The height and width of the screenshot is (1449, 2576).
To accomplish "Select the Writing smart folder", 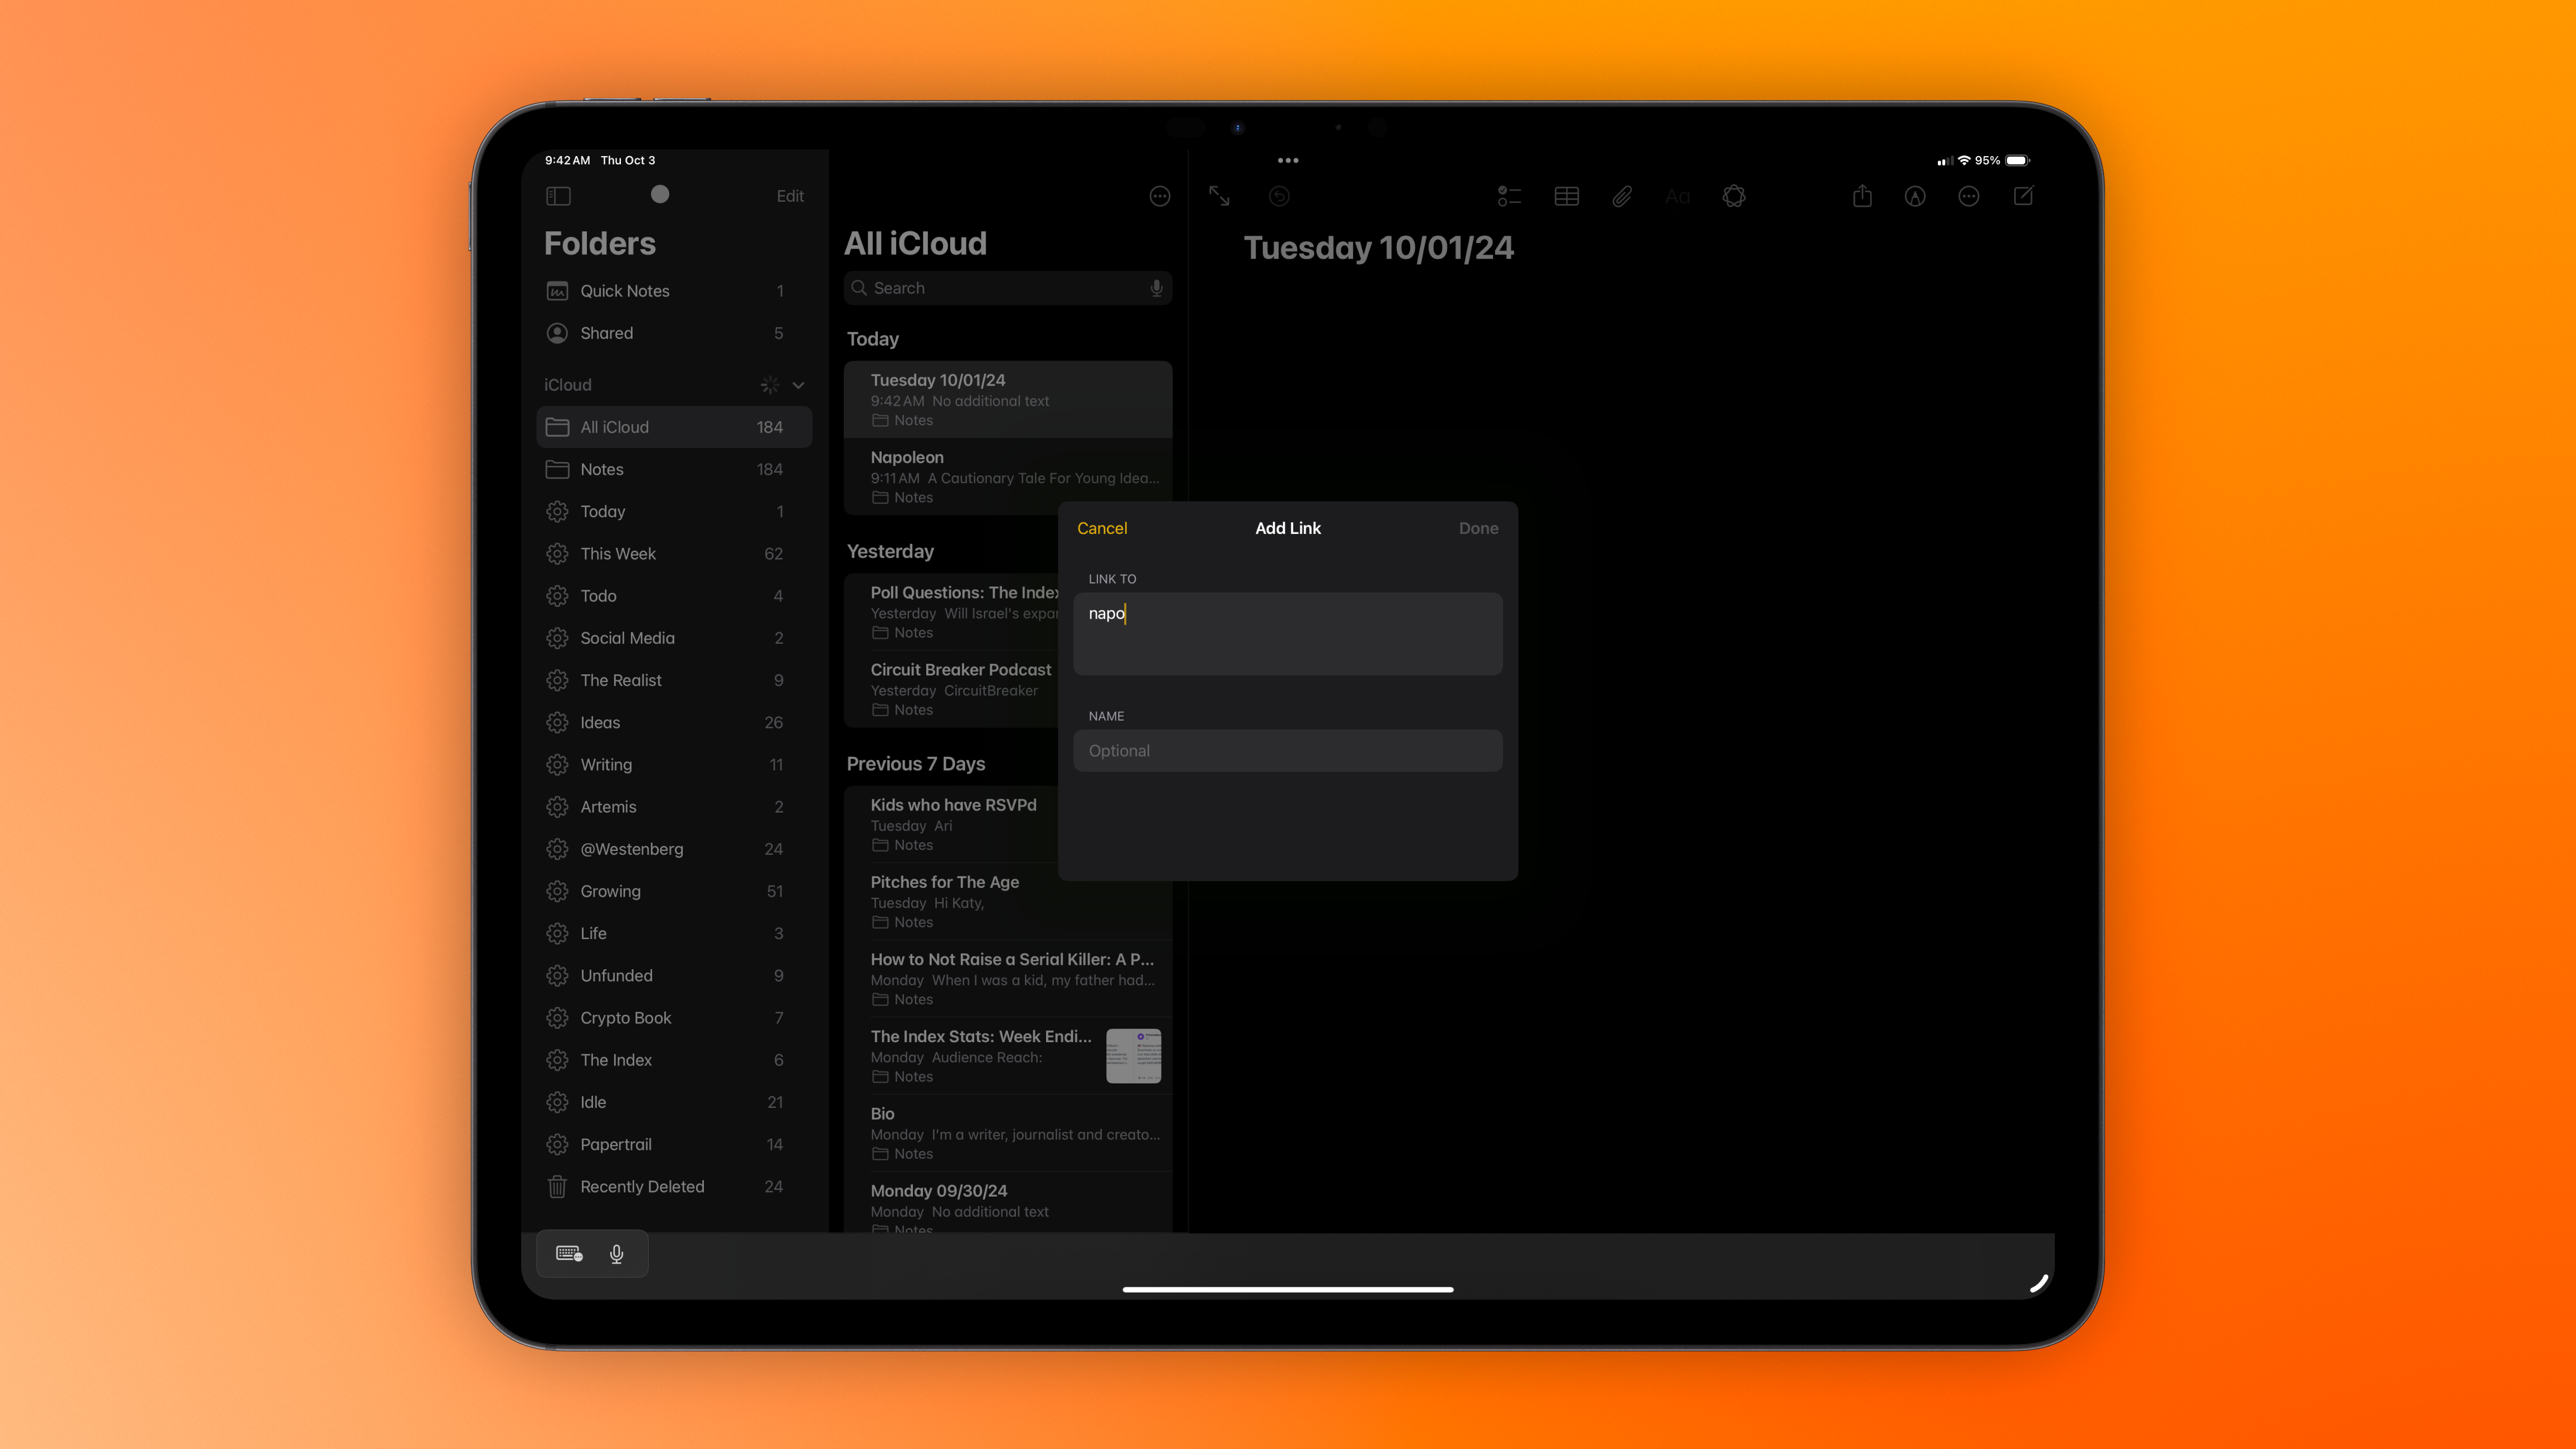I will [606, 764].
